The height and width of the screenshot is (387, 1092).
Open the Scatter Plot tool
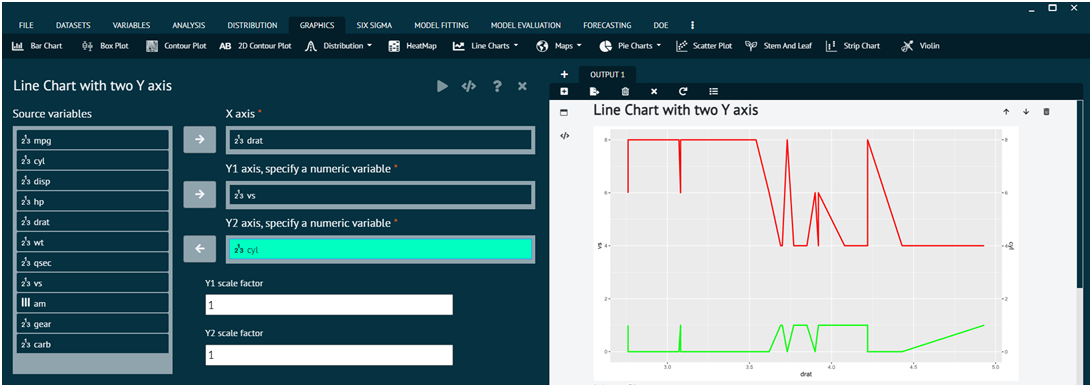click(704, 46)
